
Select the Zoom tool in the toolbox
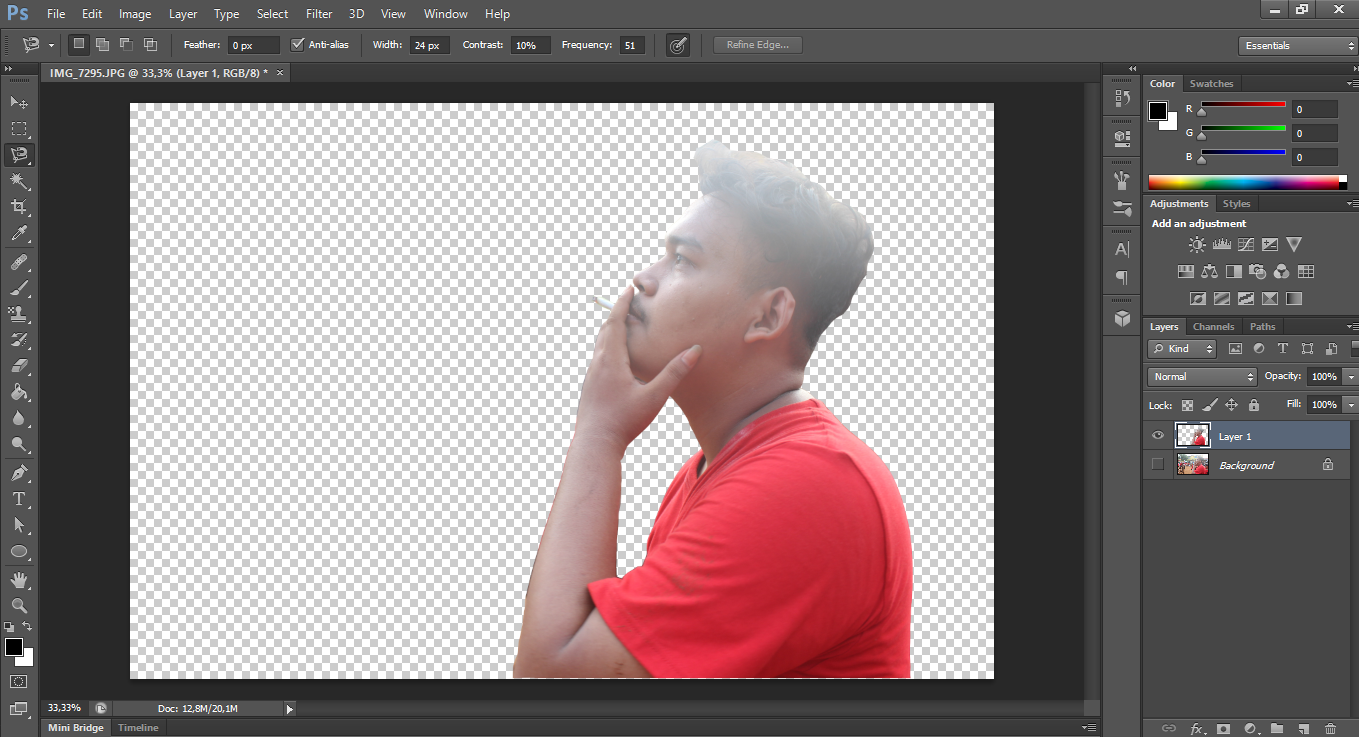coord(19,606)
